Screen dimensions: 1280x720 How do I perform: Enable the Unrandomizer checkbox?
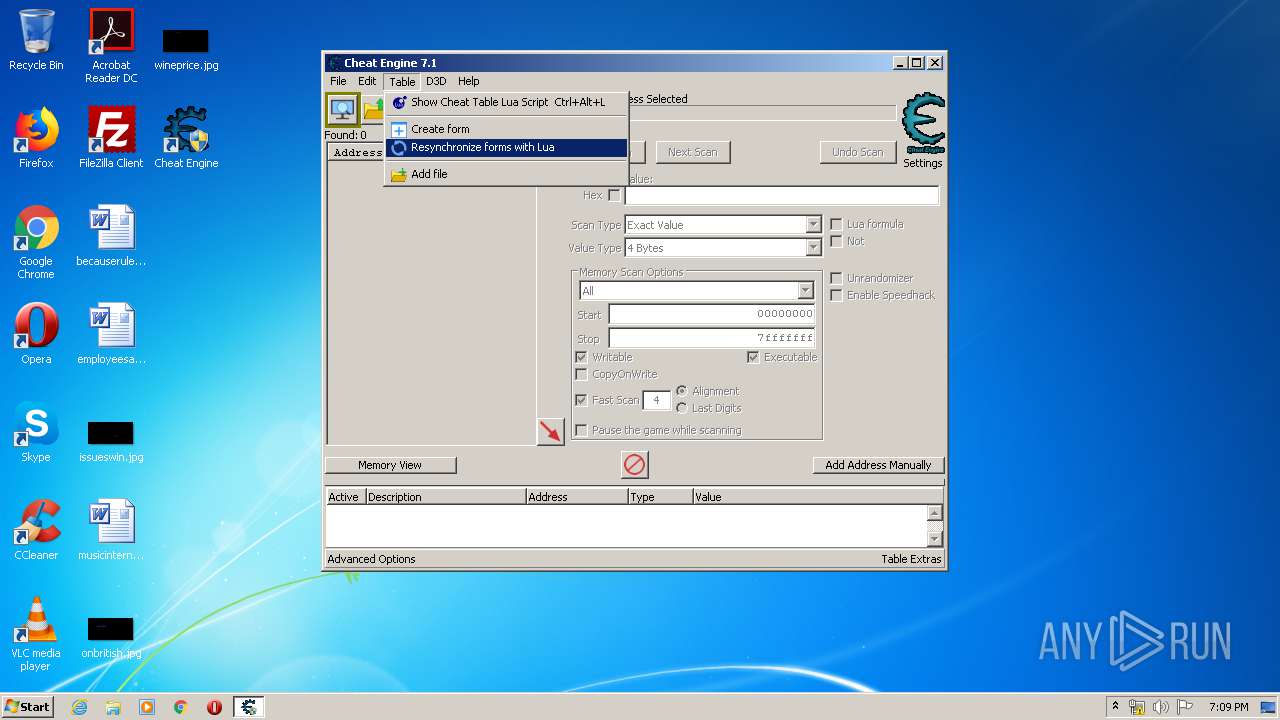[836, 278]
